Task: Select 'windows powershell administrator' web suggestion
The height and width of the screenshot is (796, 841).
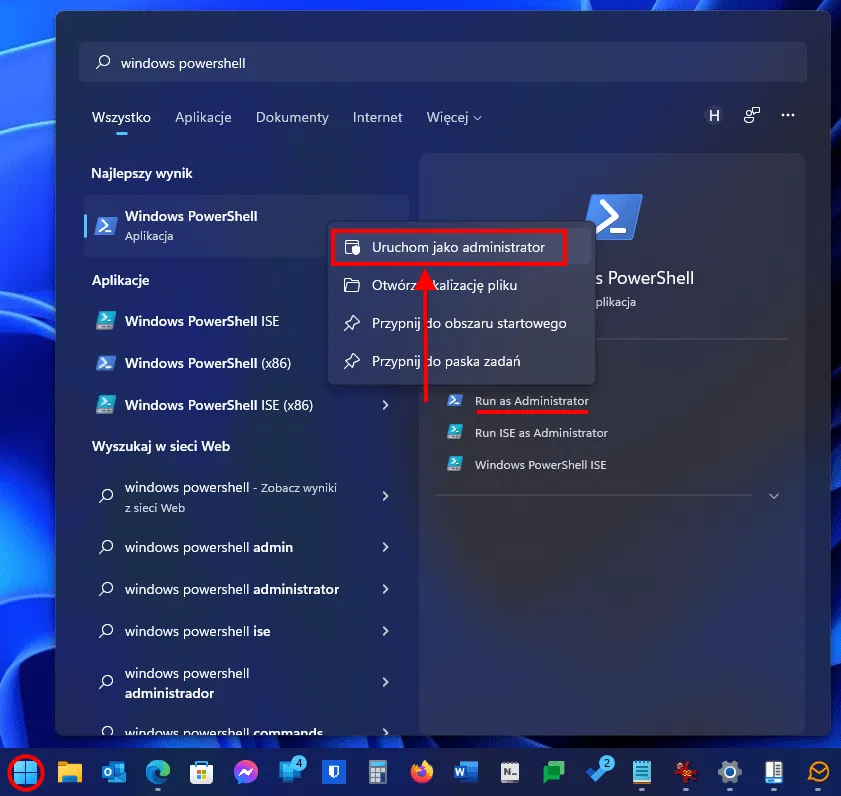Action: tap(231, 589)
